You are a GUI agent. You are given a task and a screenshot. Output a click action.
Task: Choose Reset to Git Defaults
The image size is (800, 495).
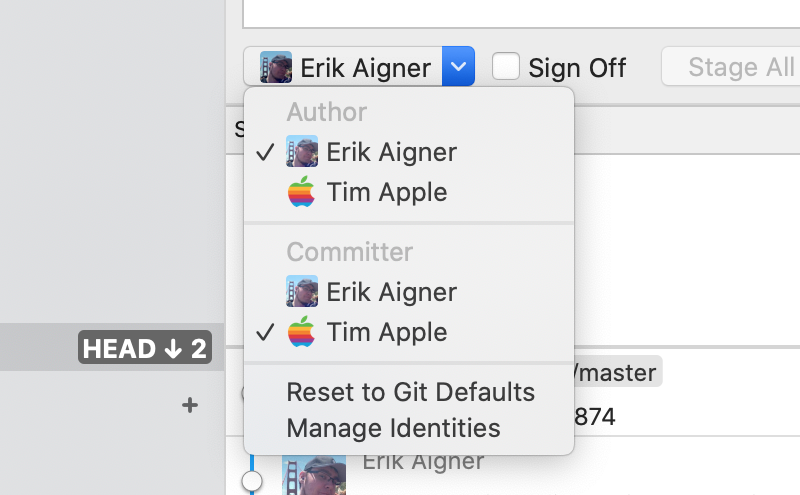coord(410,392)
